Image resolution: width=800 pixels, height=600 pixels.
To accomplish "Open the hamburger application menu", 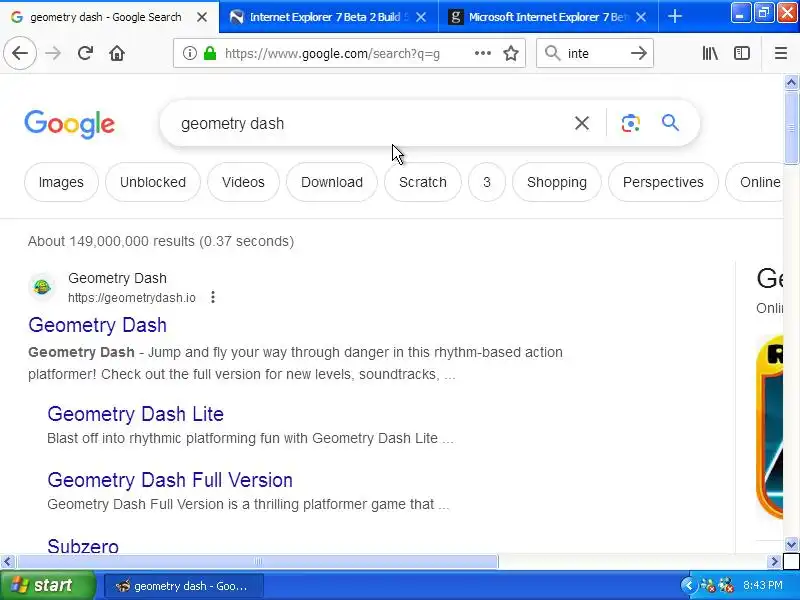I will pos(781,53).
